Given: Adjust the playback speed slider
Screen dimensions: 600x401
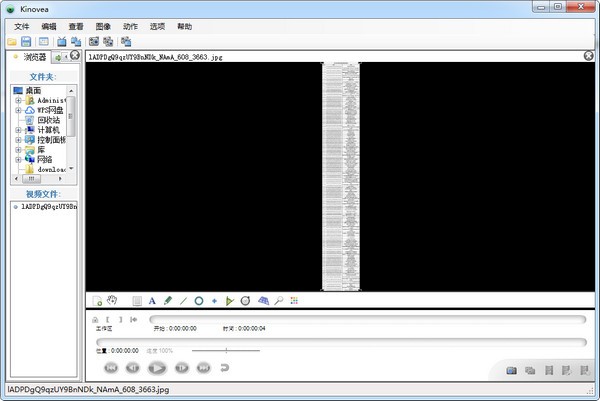Looking at the screenshot, I should [226, 350].
